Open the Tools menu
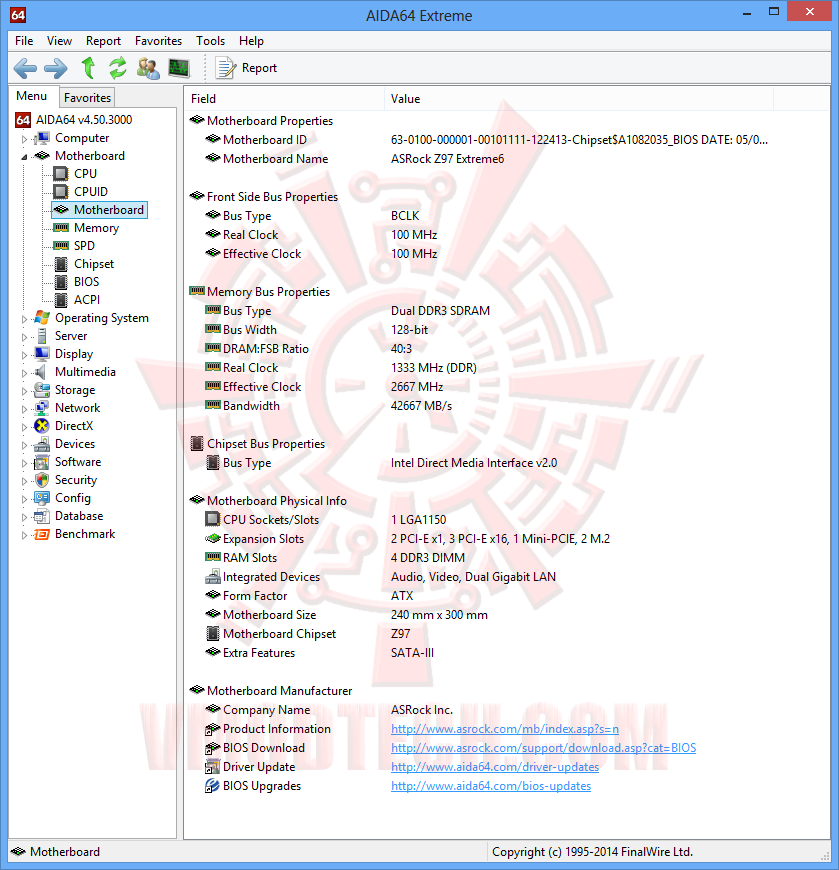Screen dimensions: 839x870 click(210, 41)
